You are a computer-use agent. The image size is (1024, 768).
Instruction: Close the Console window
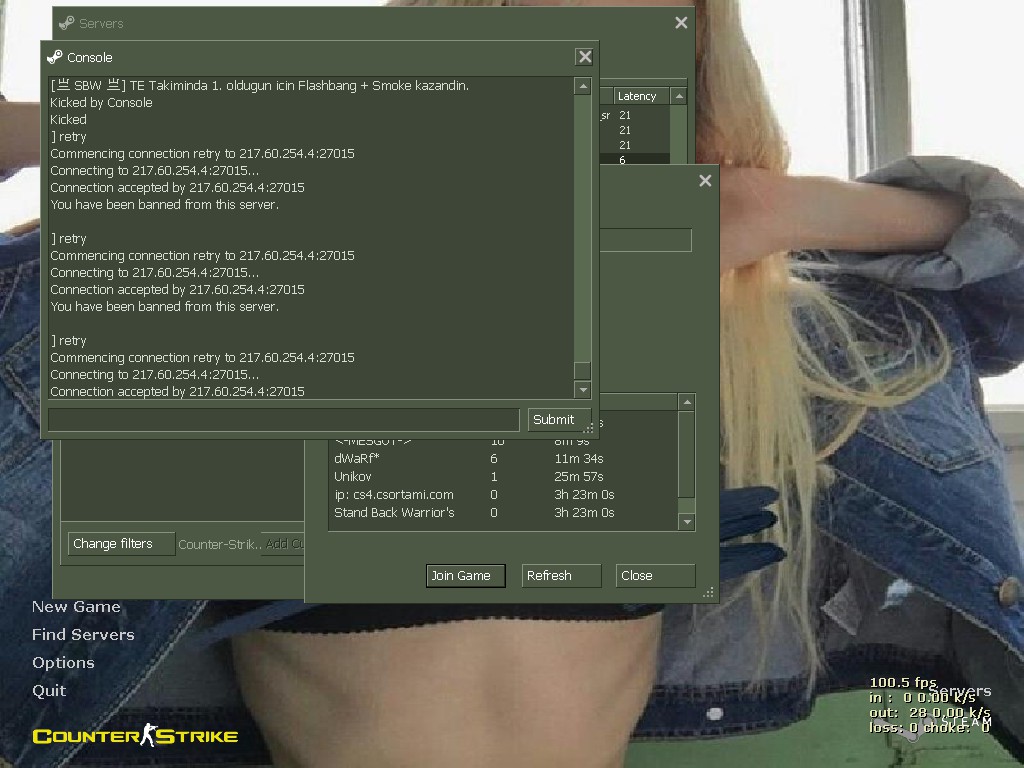(x=584, y=57)
